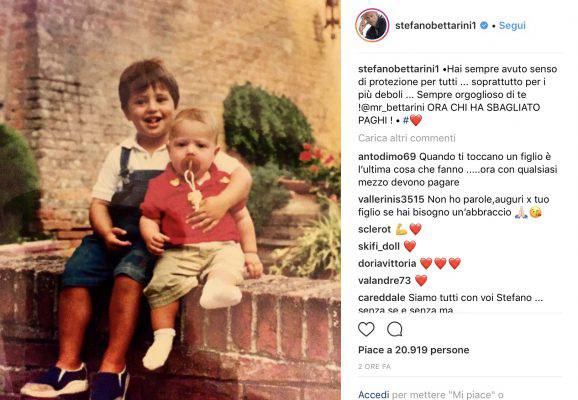Open stefanobettarini1 profile picture avatar
The image size is (578, 400).
click(x=372, y=25)
